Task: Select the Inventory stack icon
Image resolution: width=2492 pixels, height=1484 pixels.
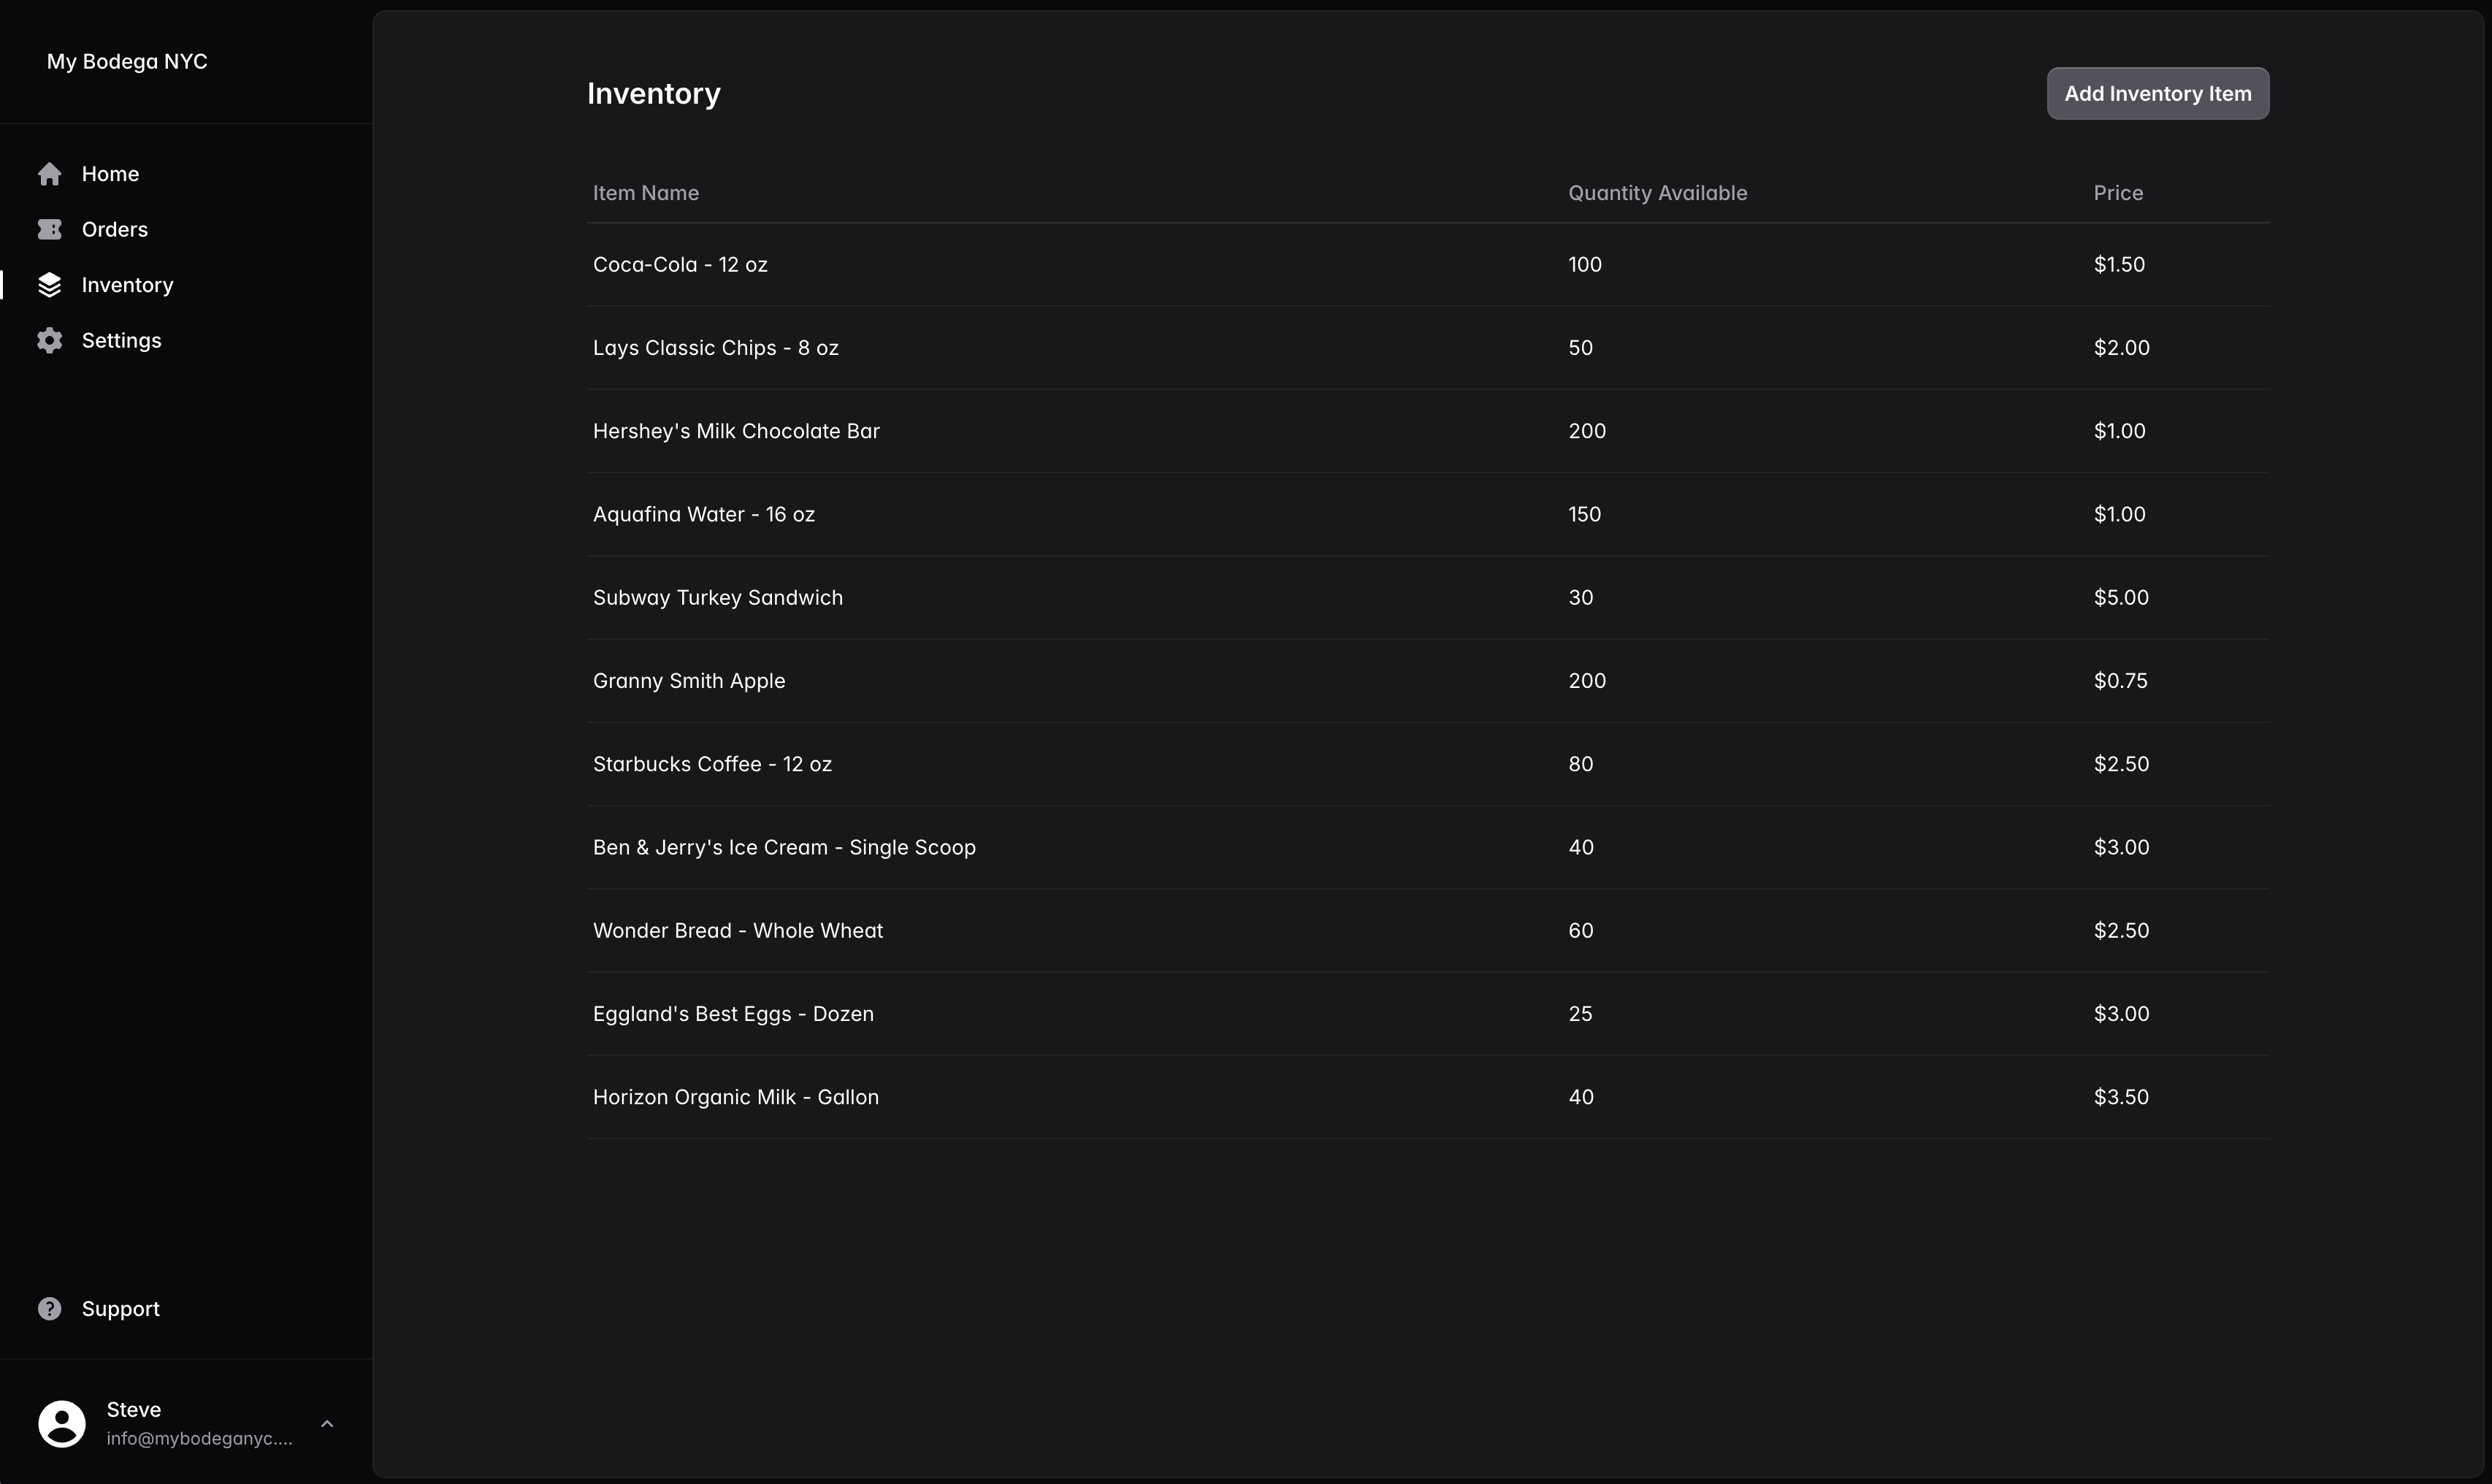Action: coord(50,285)
